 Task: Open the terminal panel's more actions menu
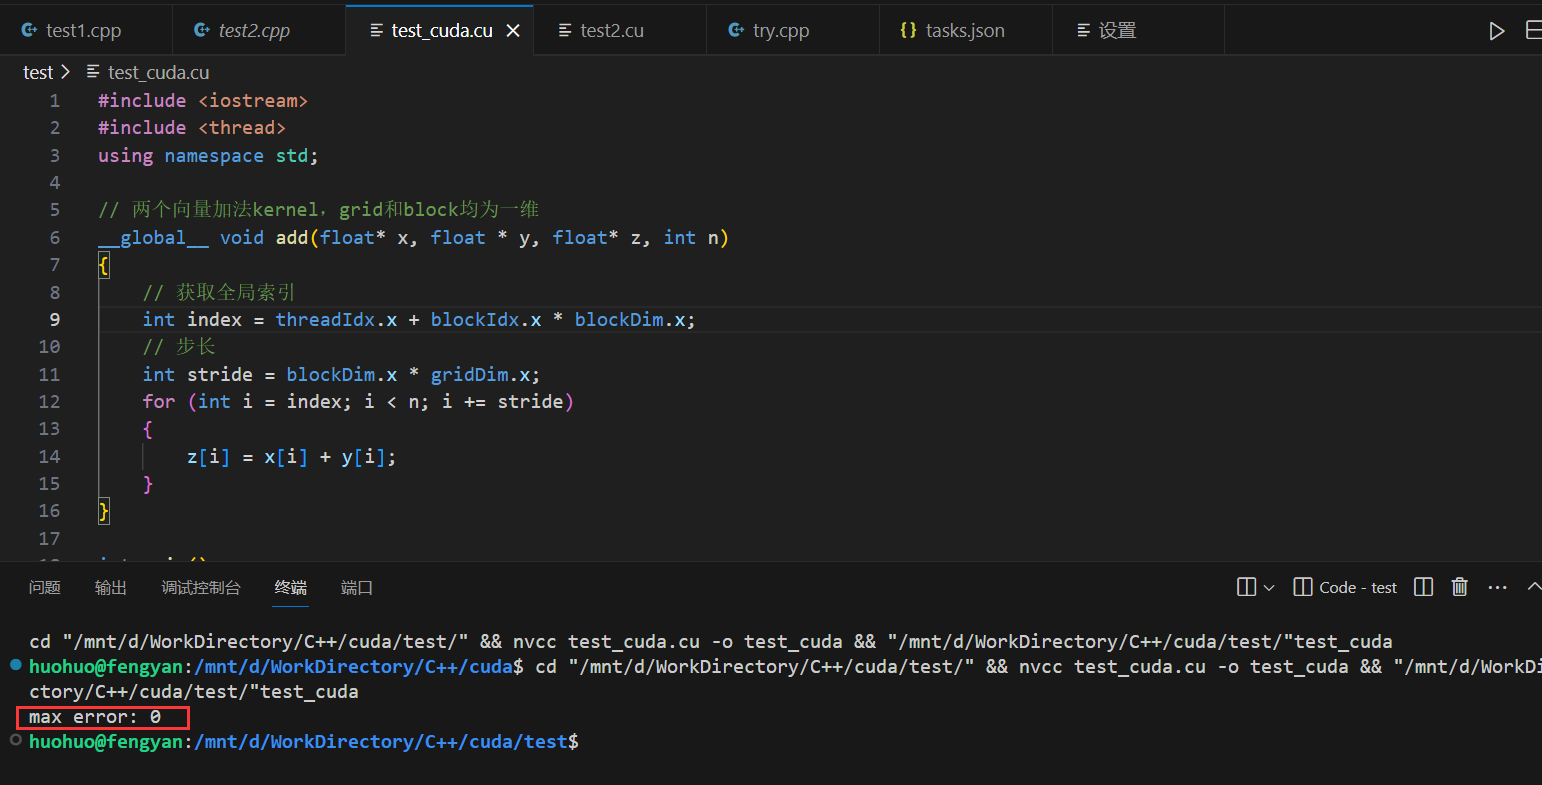(x=1497, y=587)
